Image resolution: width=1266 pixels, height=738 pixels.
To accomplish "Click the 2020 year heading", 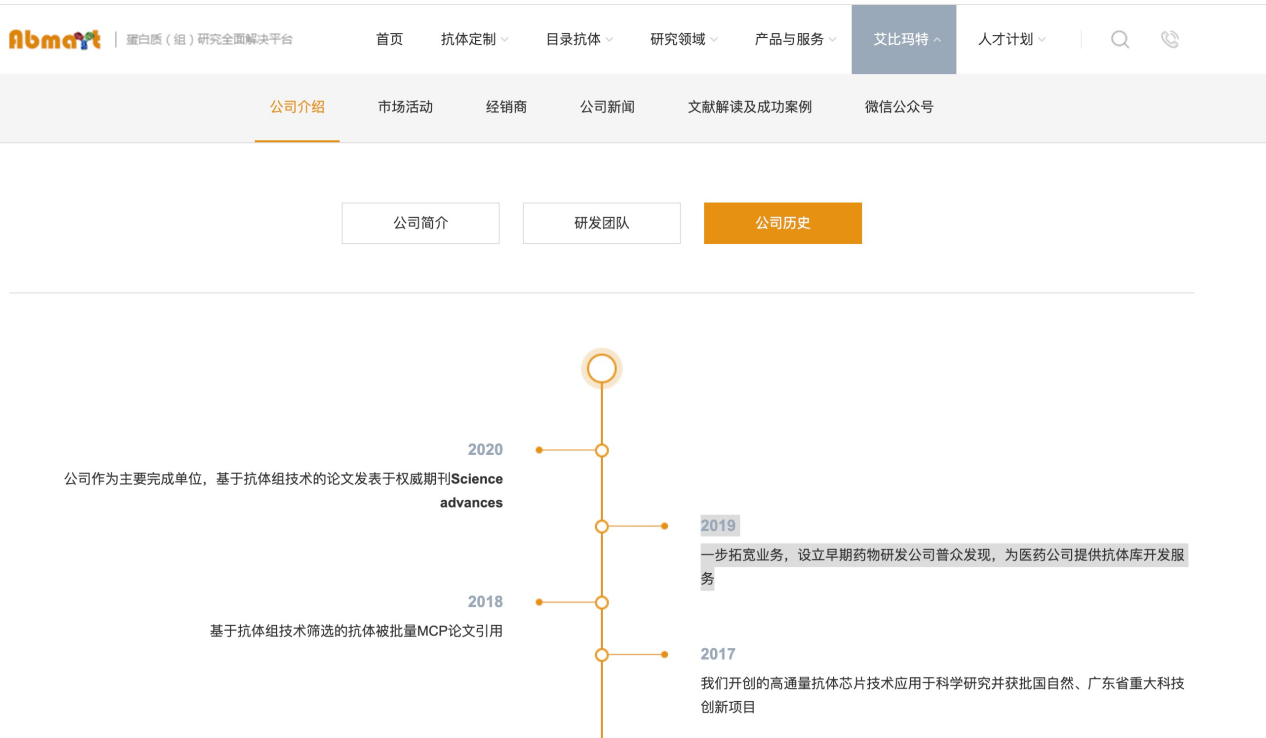I will coord(485,450).
